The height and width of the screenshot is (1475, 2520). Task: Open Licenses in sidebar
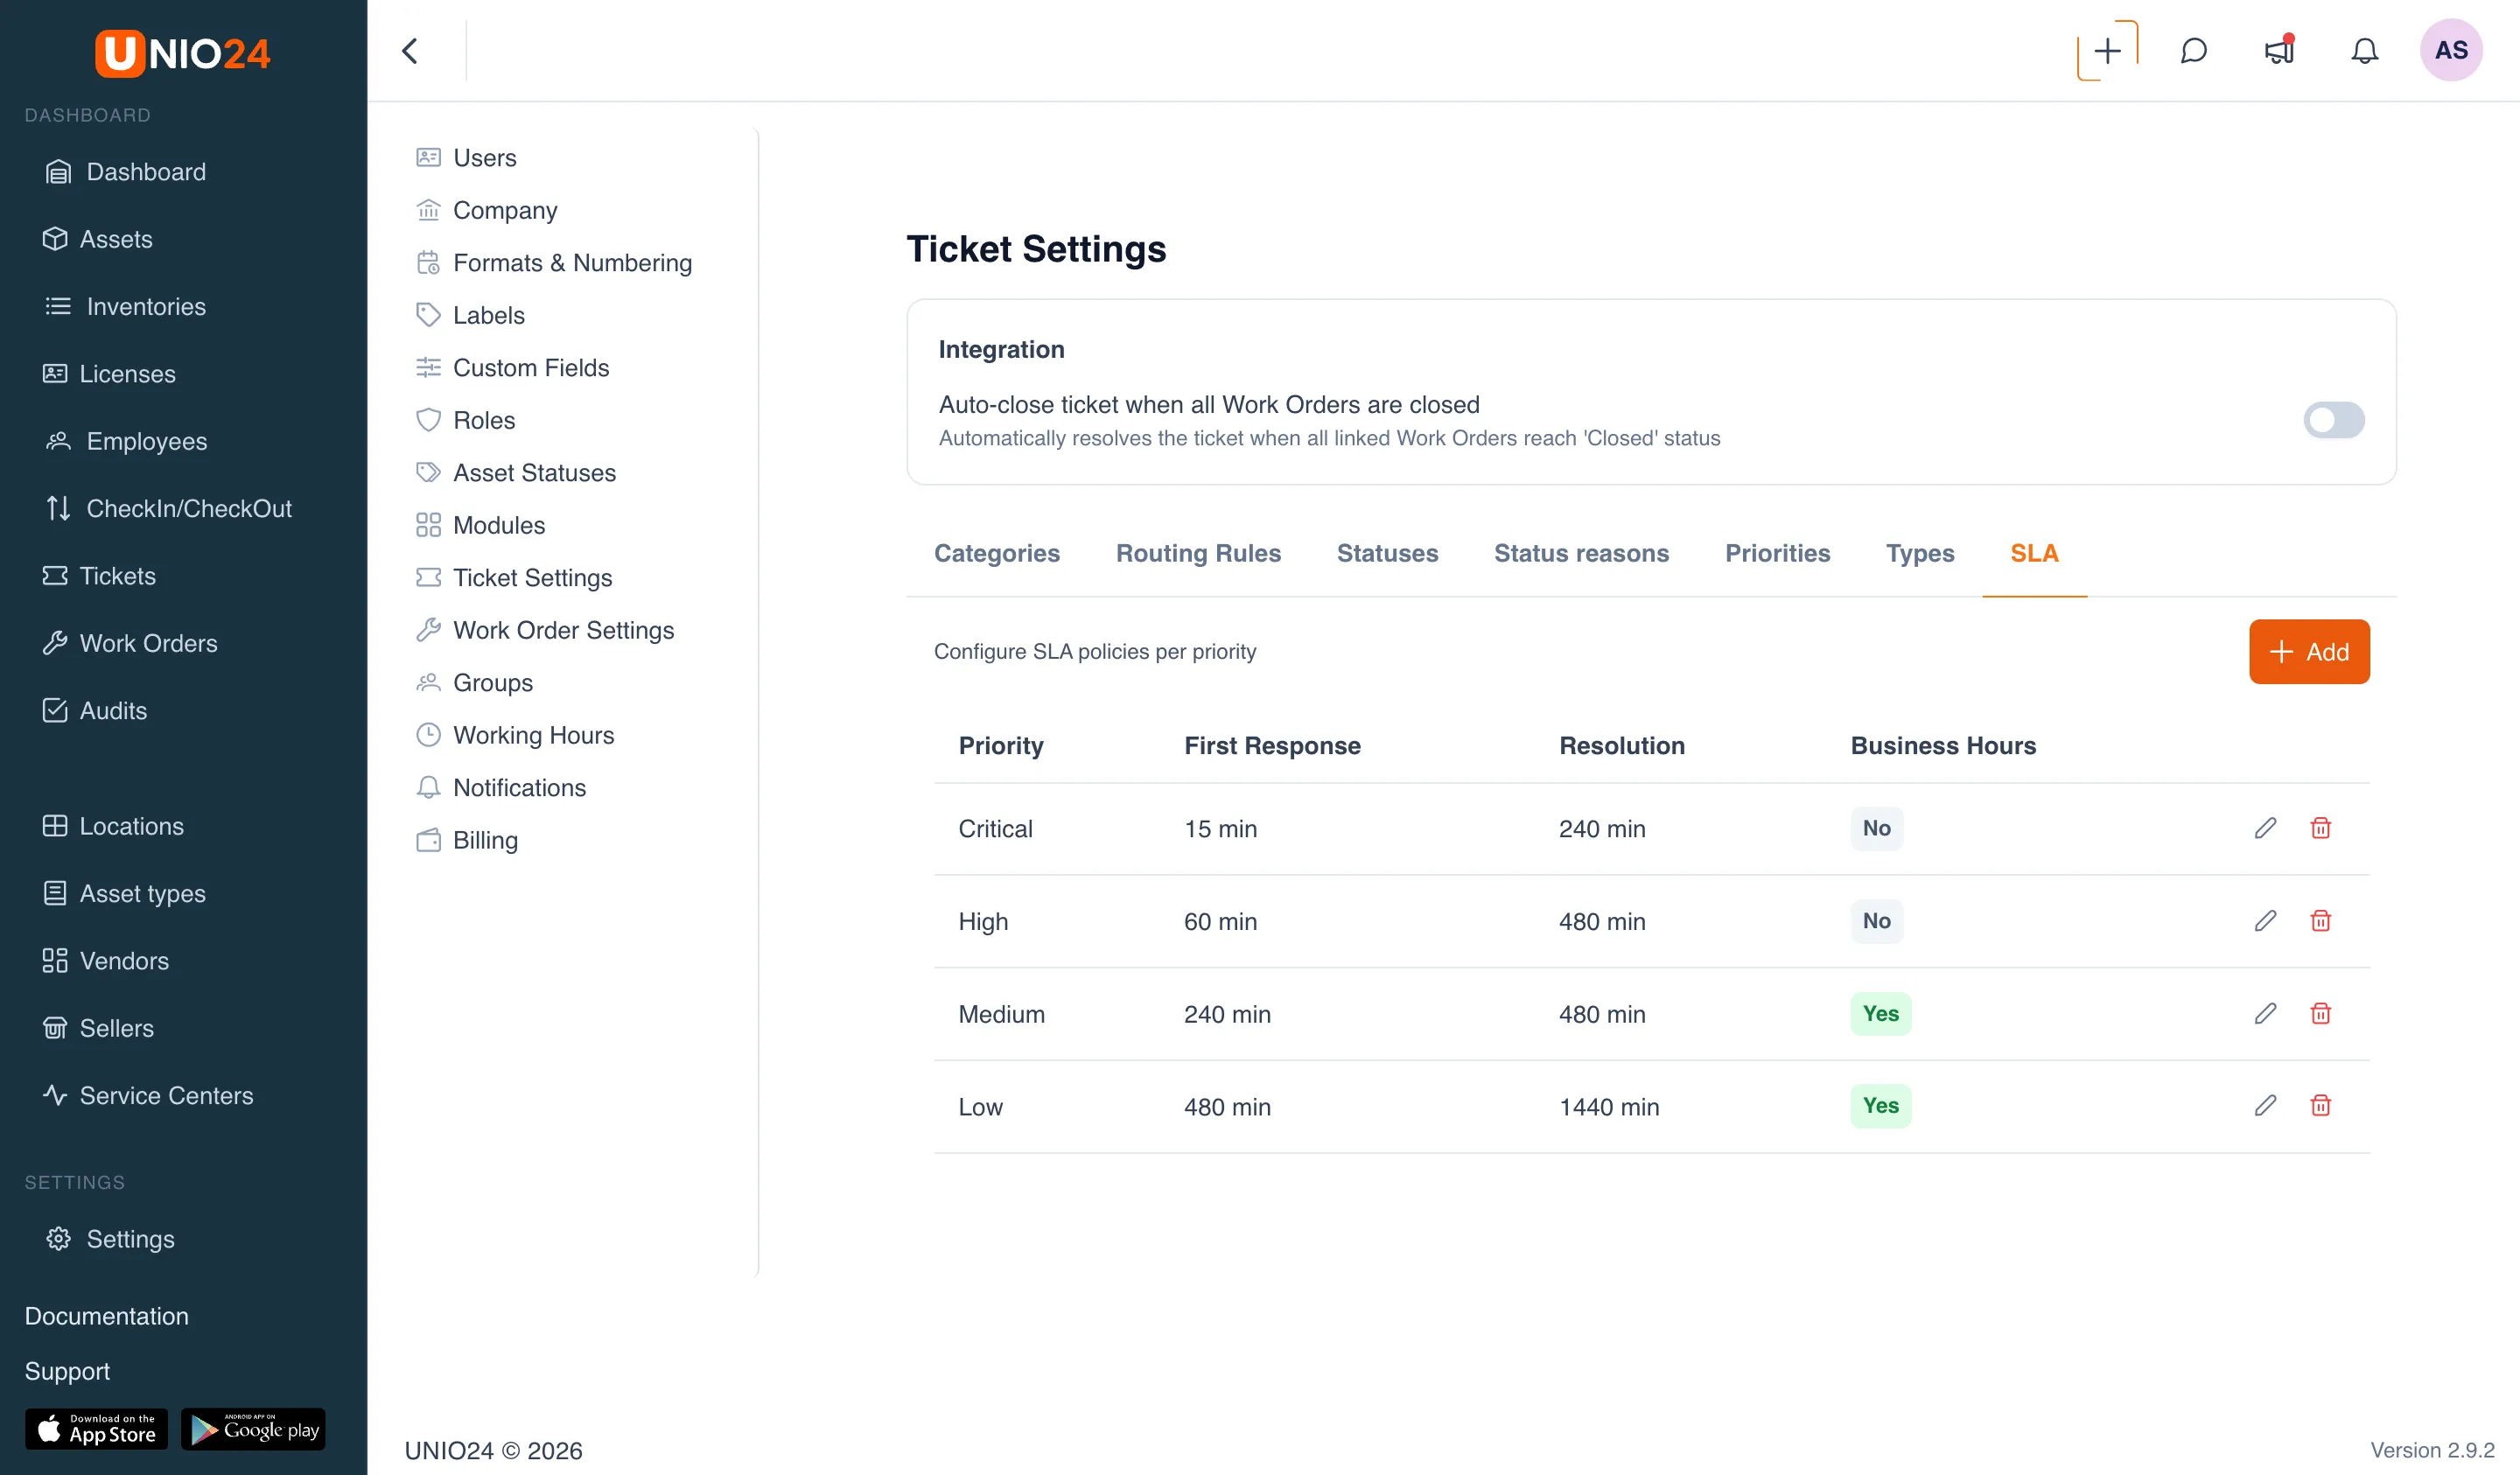point(109,374)
